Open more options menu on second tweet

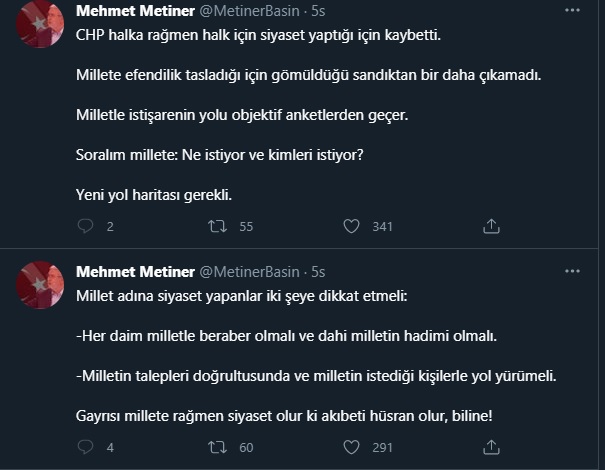tap(571, 270)
